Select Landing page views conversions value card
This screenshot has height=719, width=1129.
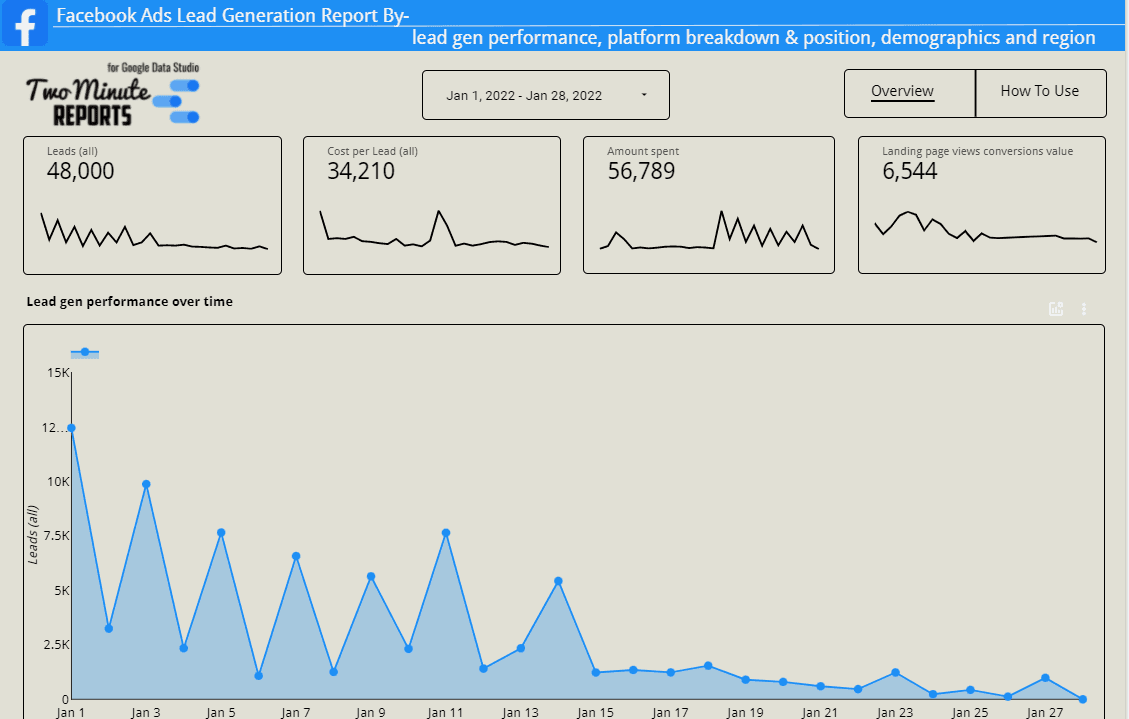pos(981,205)
